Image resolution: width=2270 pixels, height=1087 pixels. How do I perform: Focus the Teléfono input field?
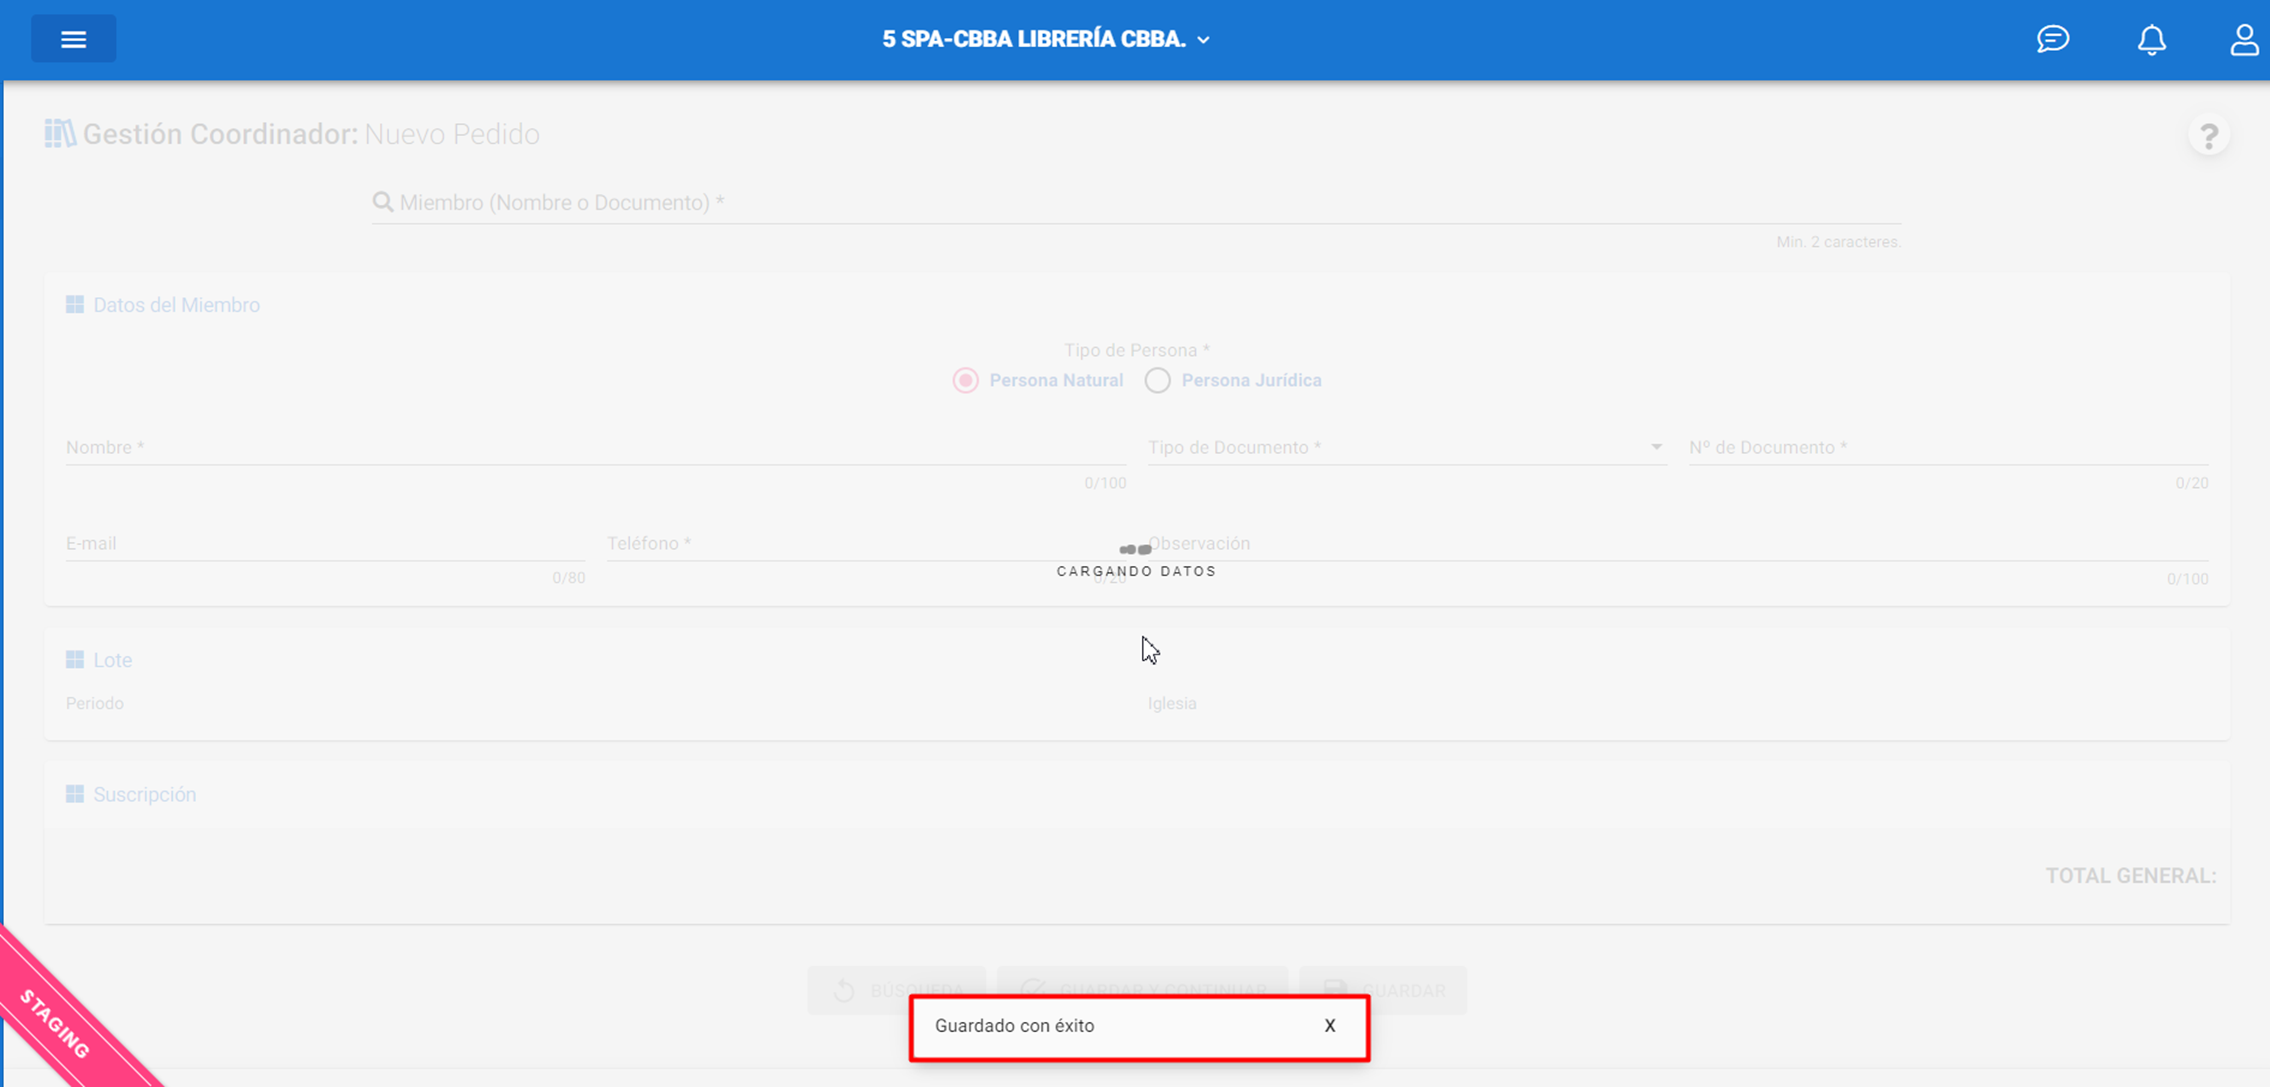click(x=866, y=543)
